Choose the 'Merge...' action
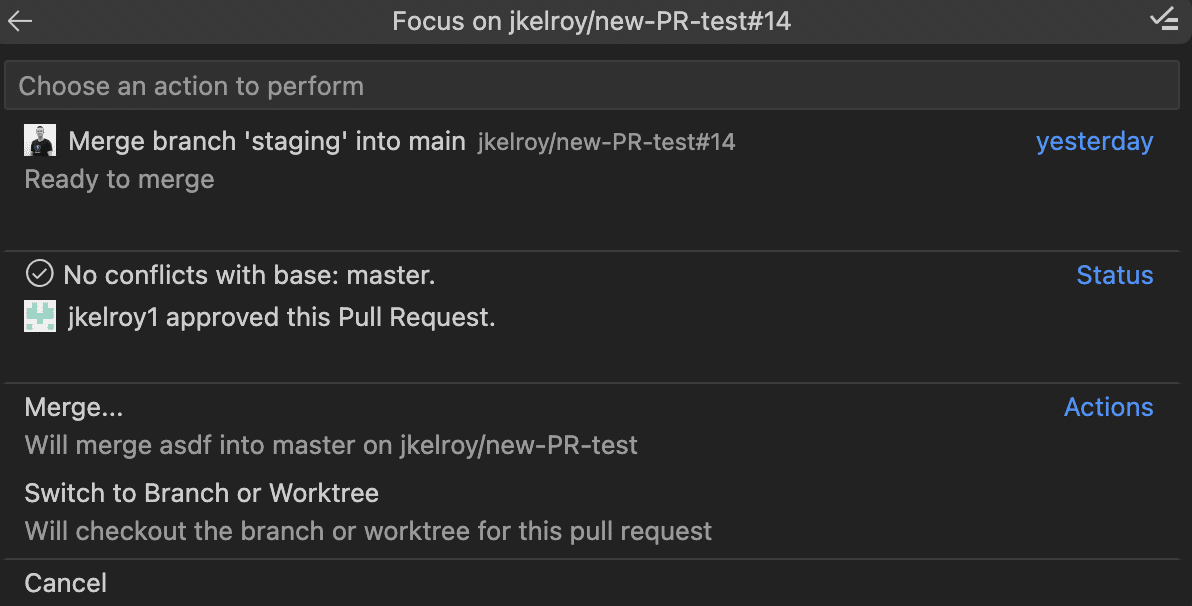Image resolution: width=1192 pixels, height=606 pixels. pyautogui.click(x=74, y=408)
